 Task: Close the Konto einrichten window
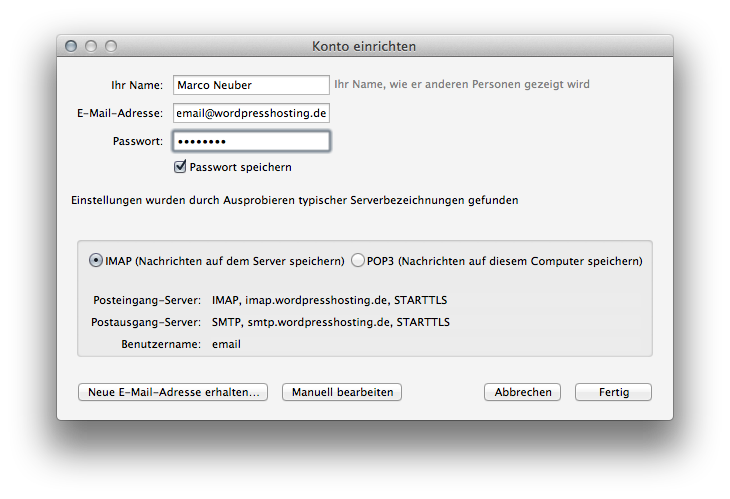coord(71,46)
